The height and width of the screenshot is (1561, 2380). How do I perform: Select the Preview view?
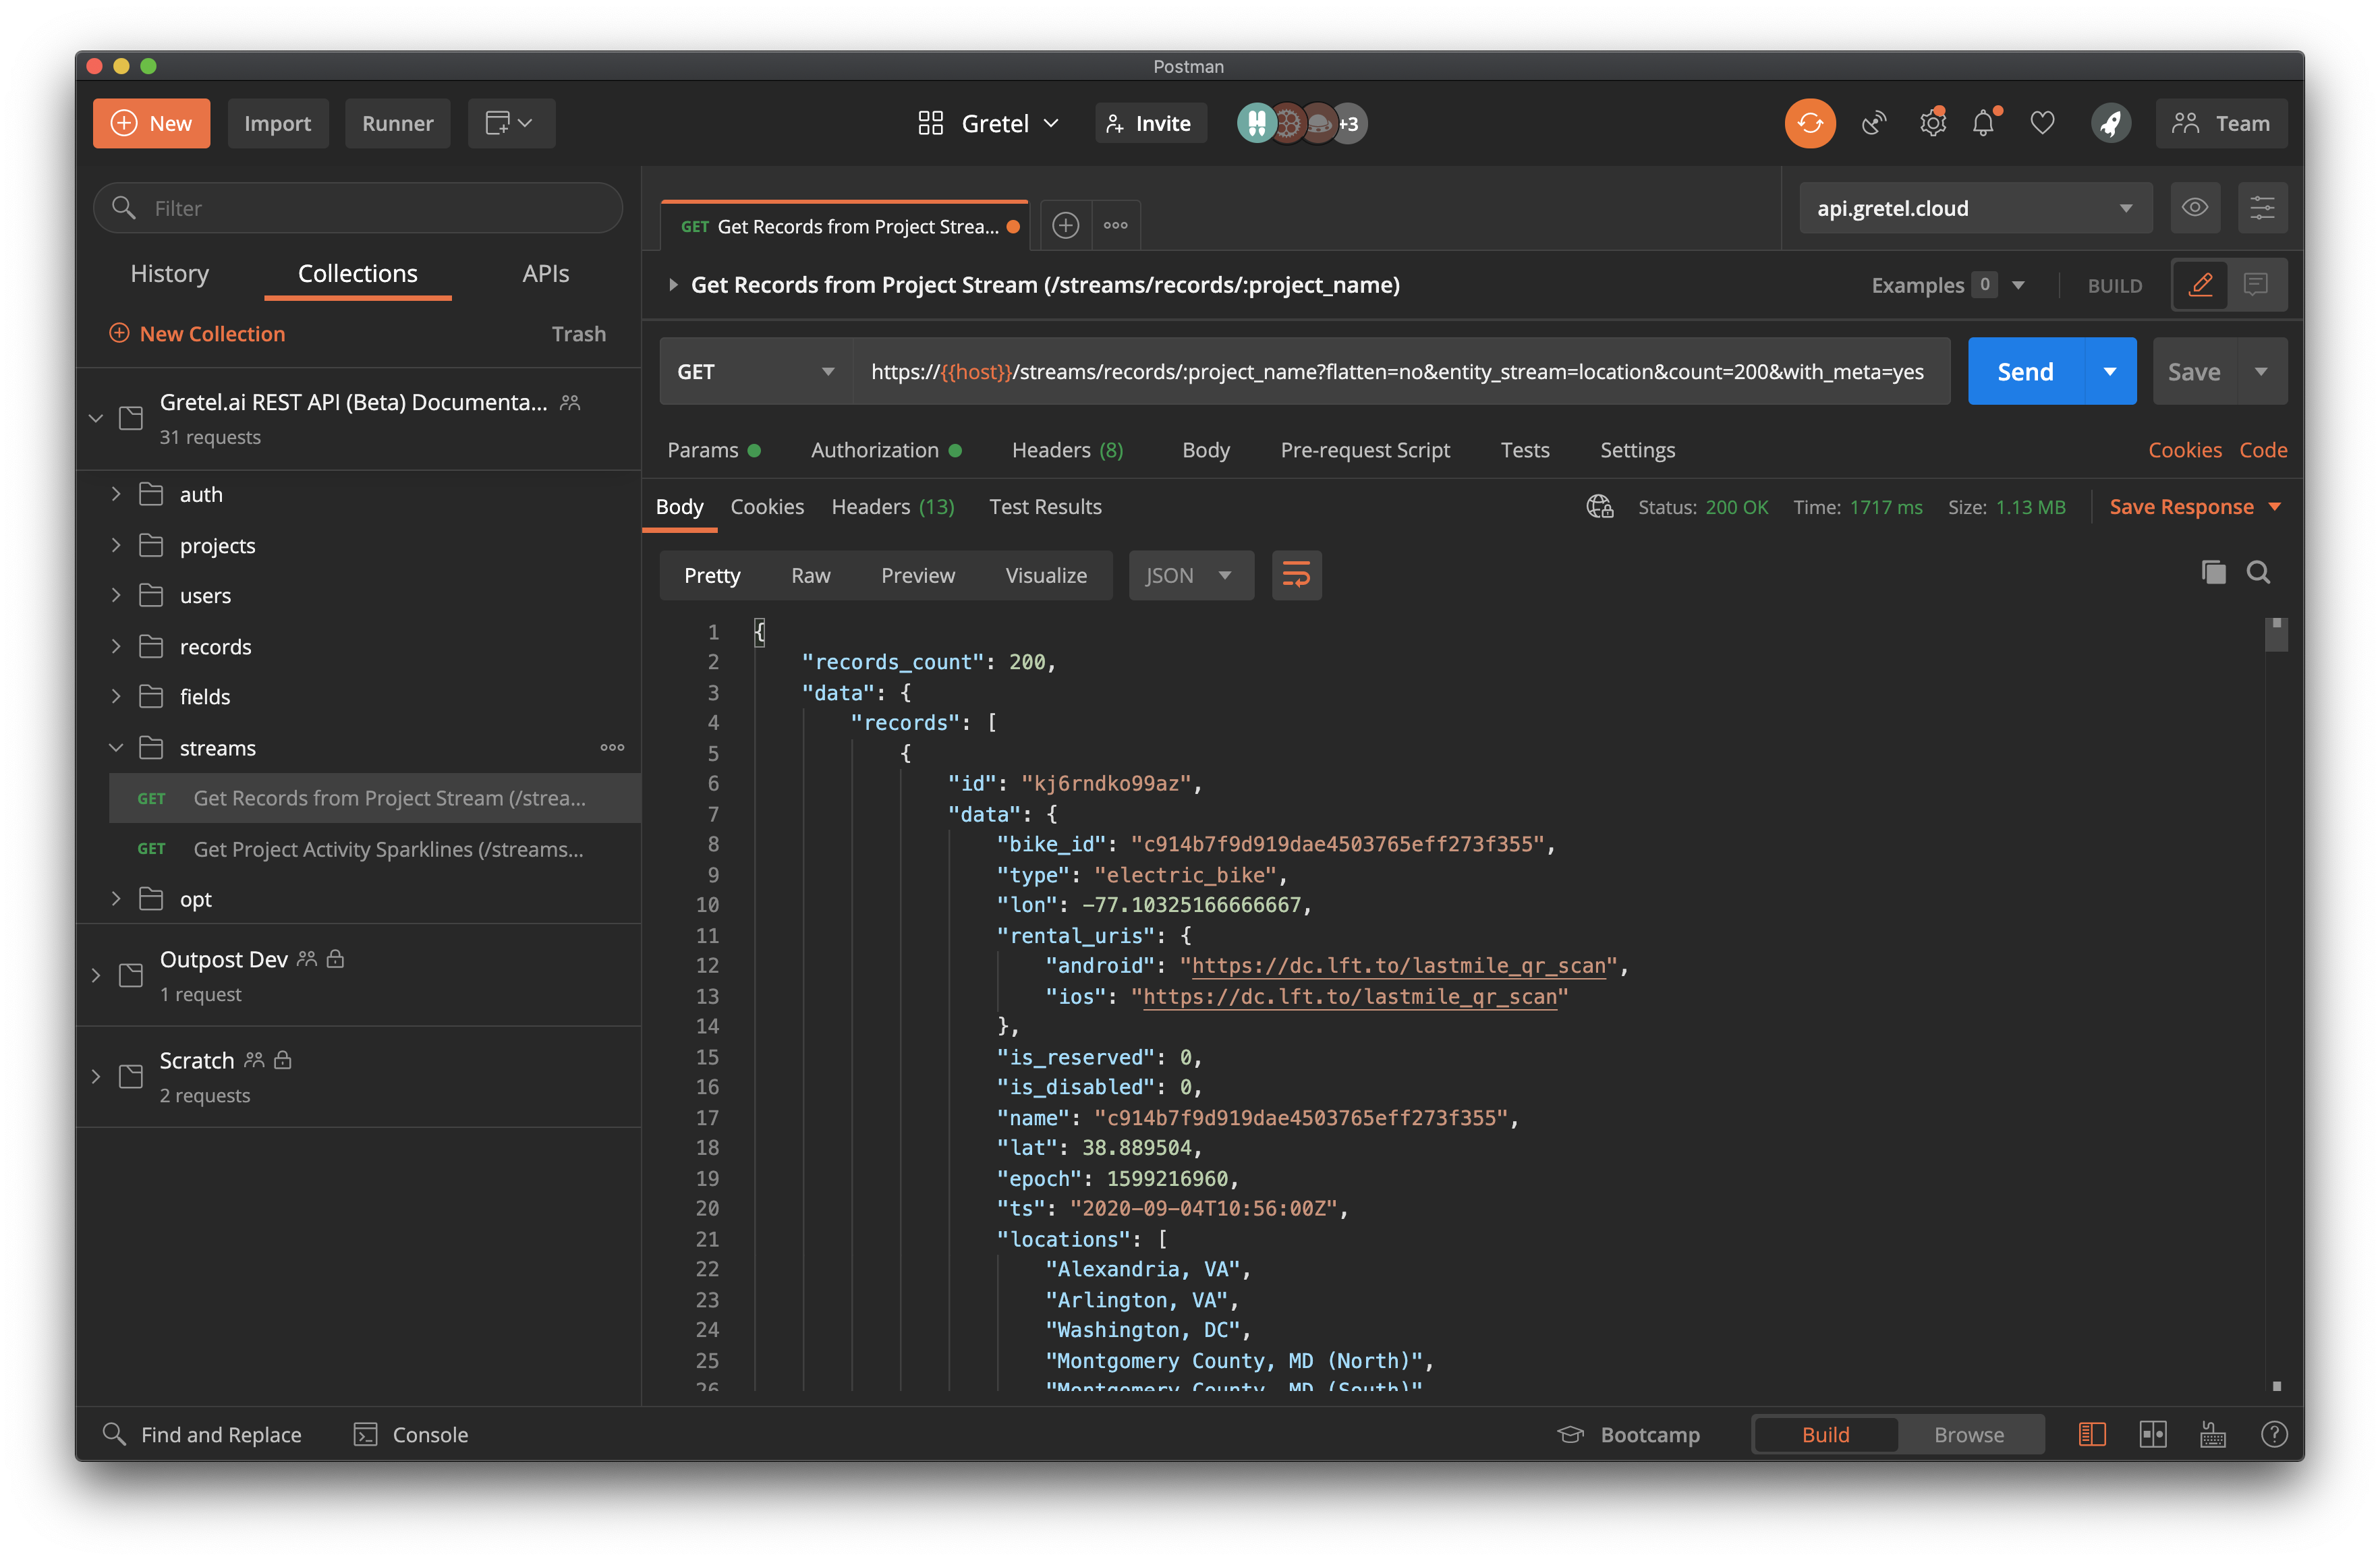click(x=917, y=575)
